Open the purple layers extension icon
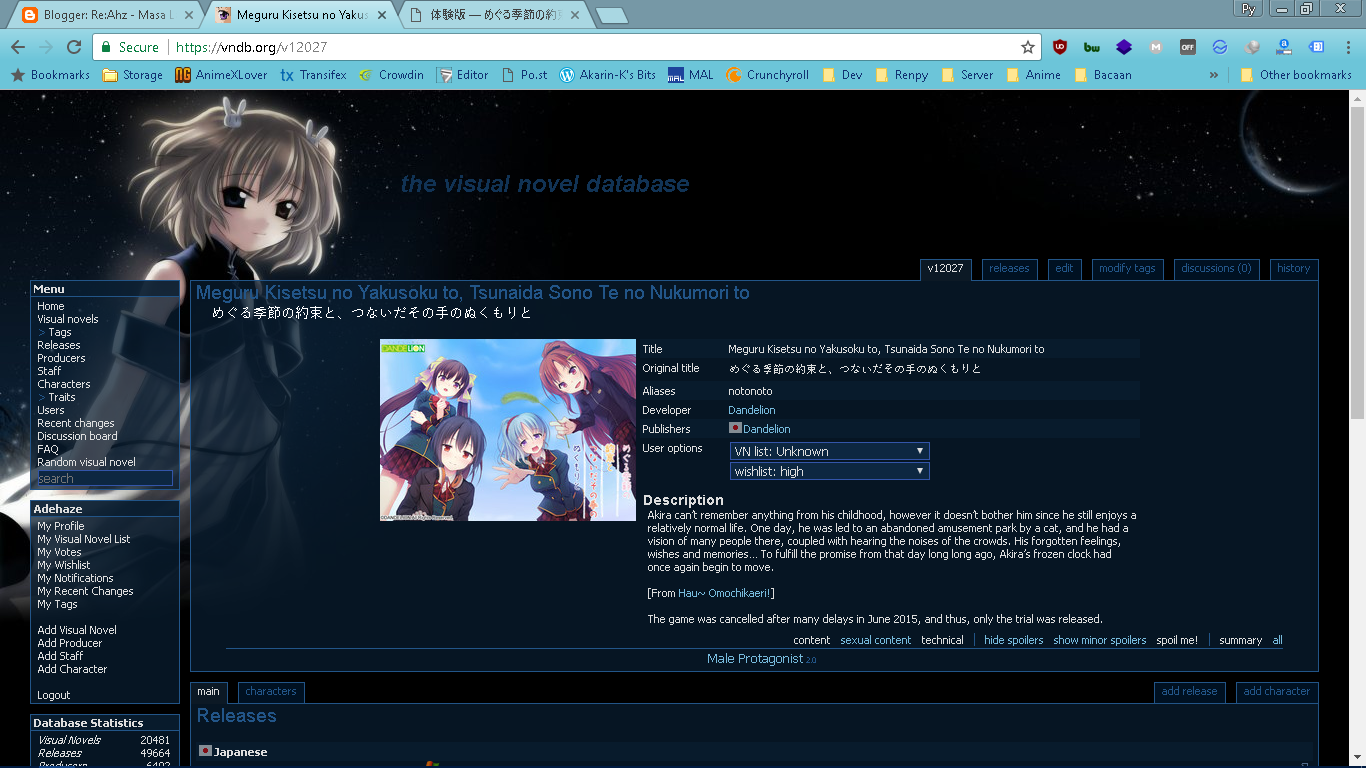Image resolution: width=1366 pixels, height=768 pixels. click(1124, 47)
